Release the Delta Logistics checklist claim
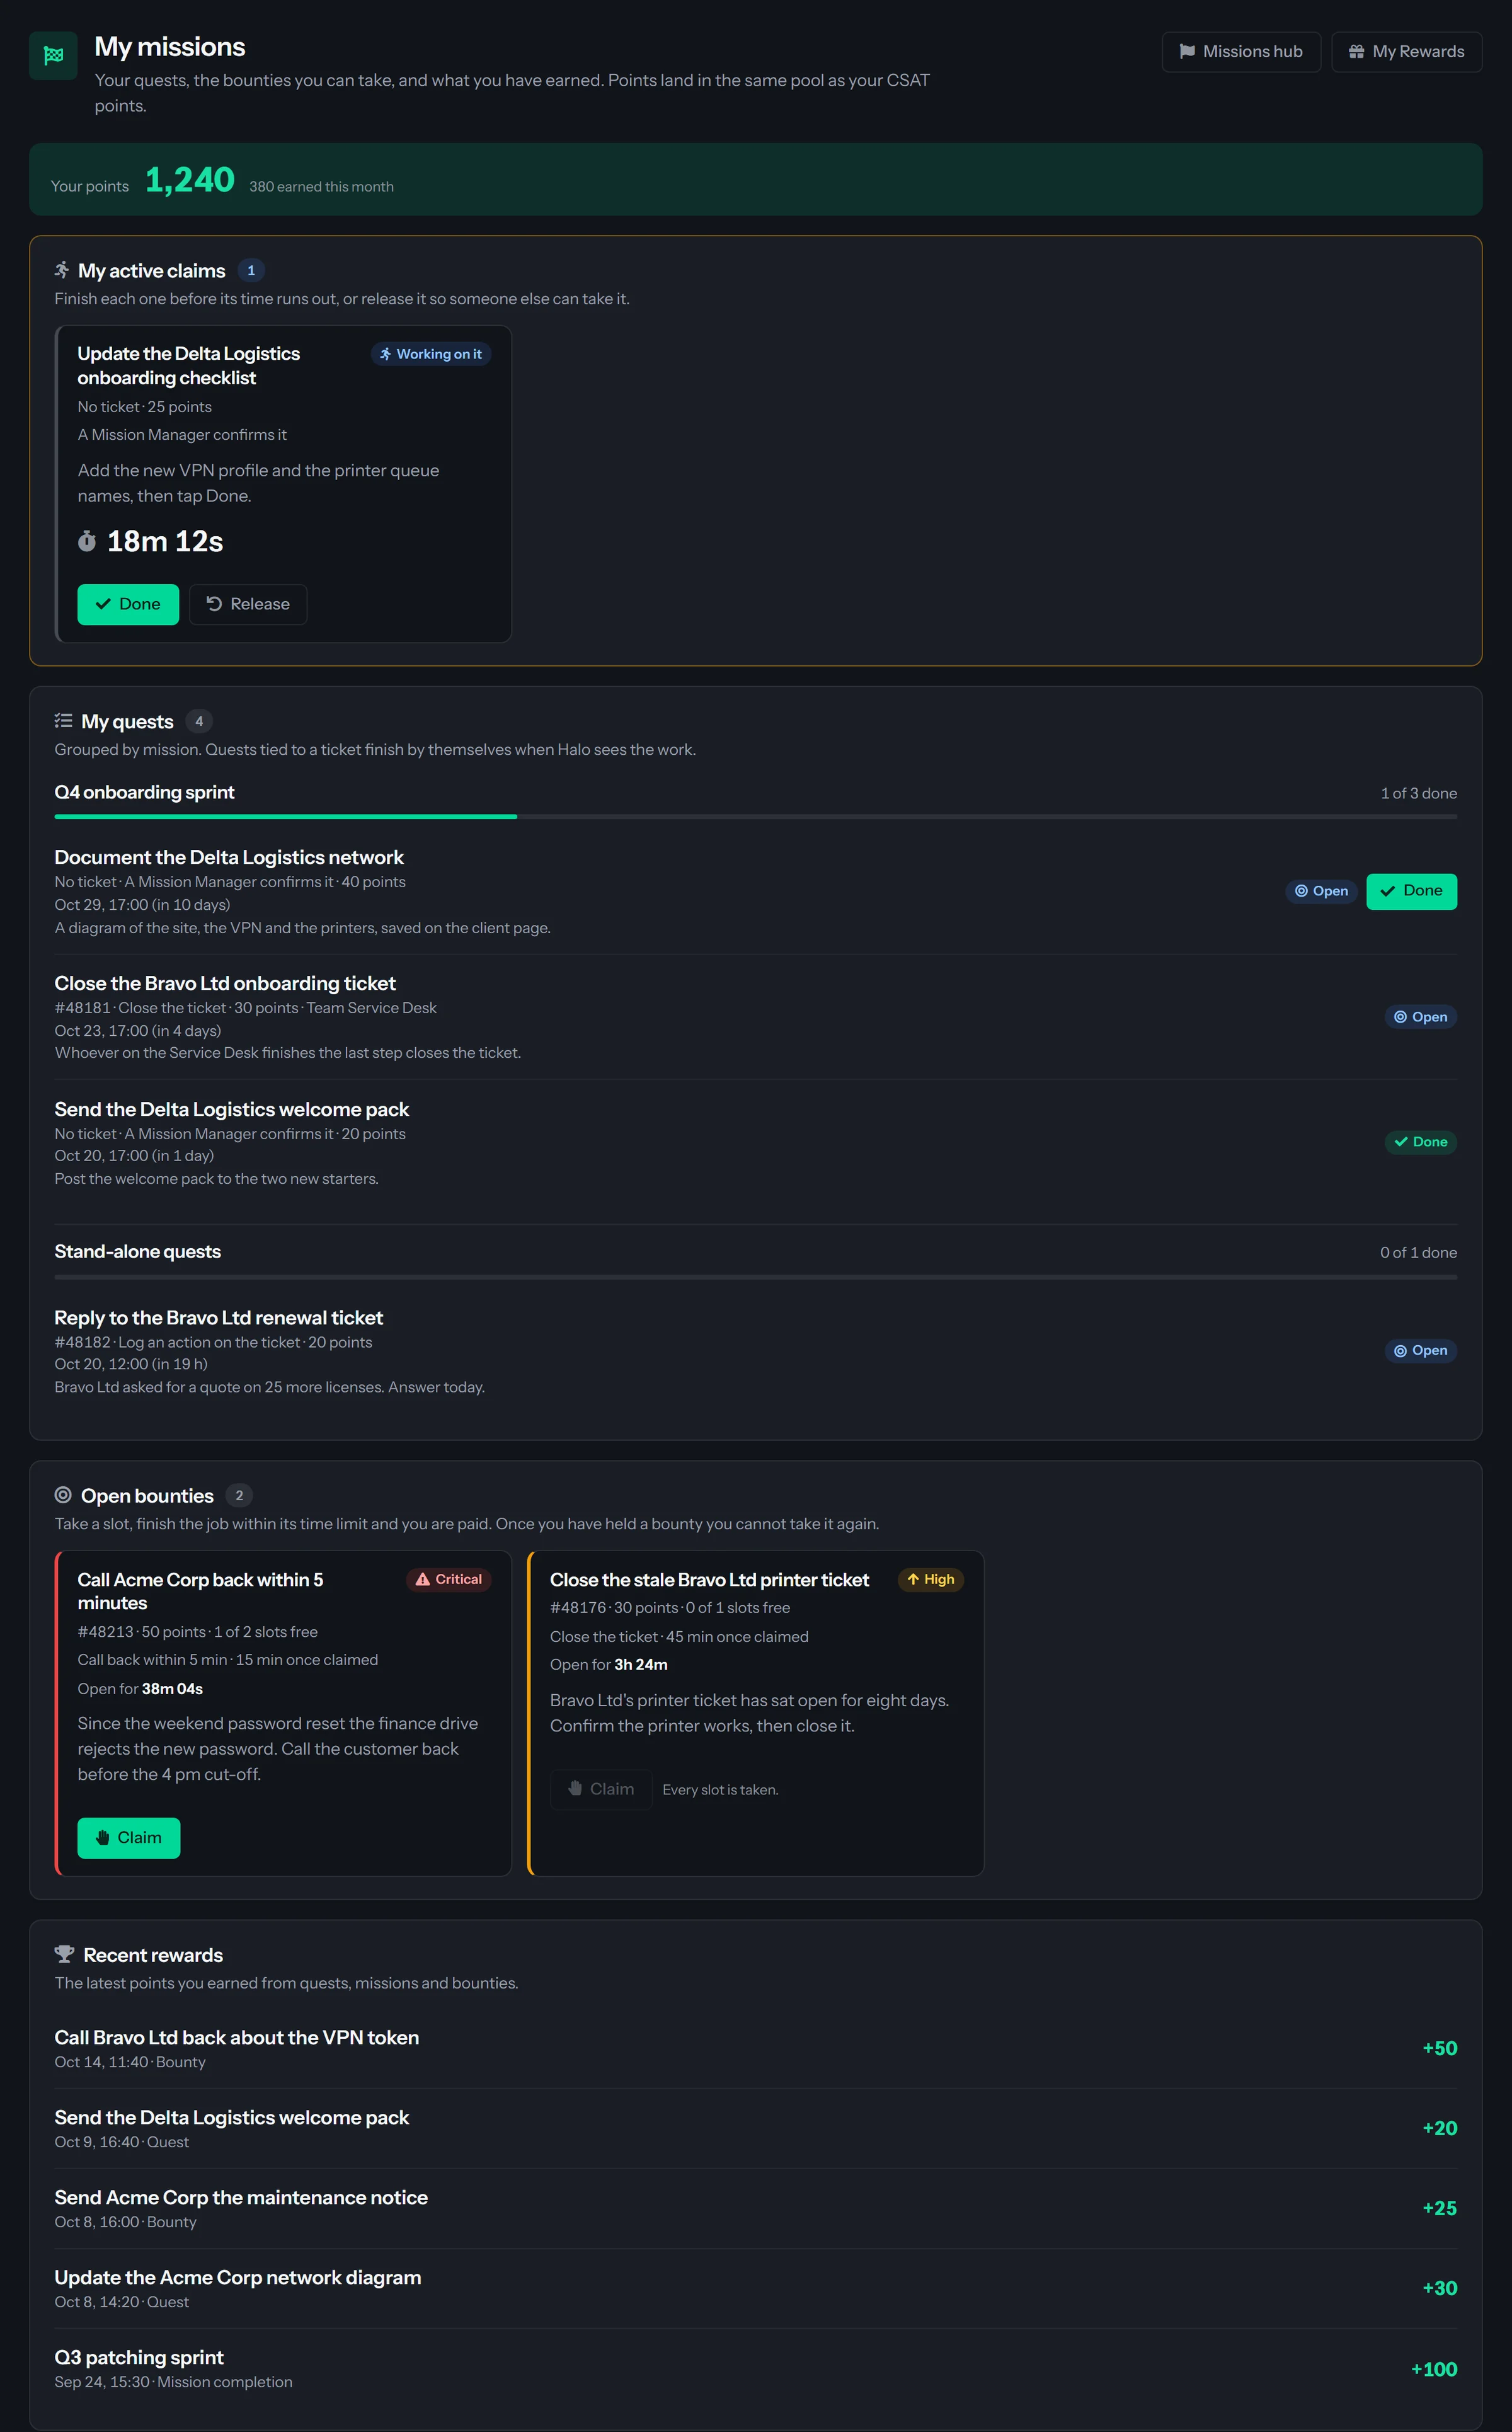1512x2432 pixels. click(248, 604)
